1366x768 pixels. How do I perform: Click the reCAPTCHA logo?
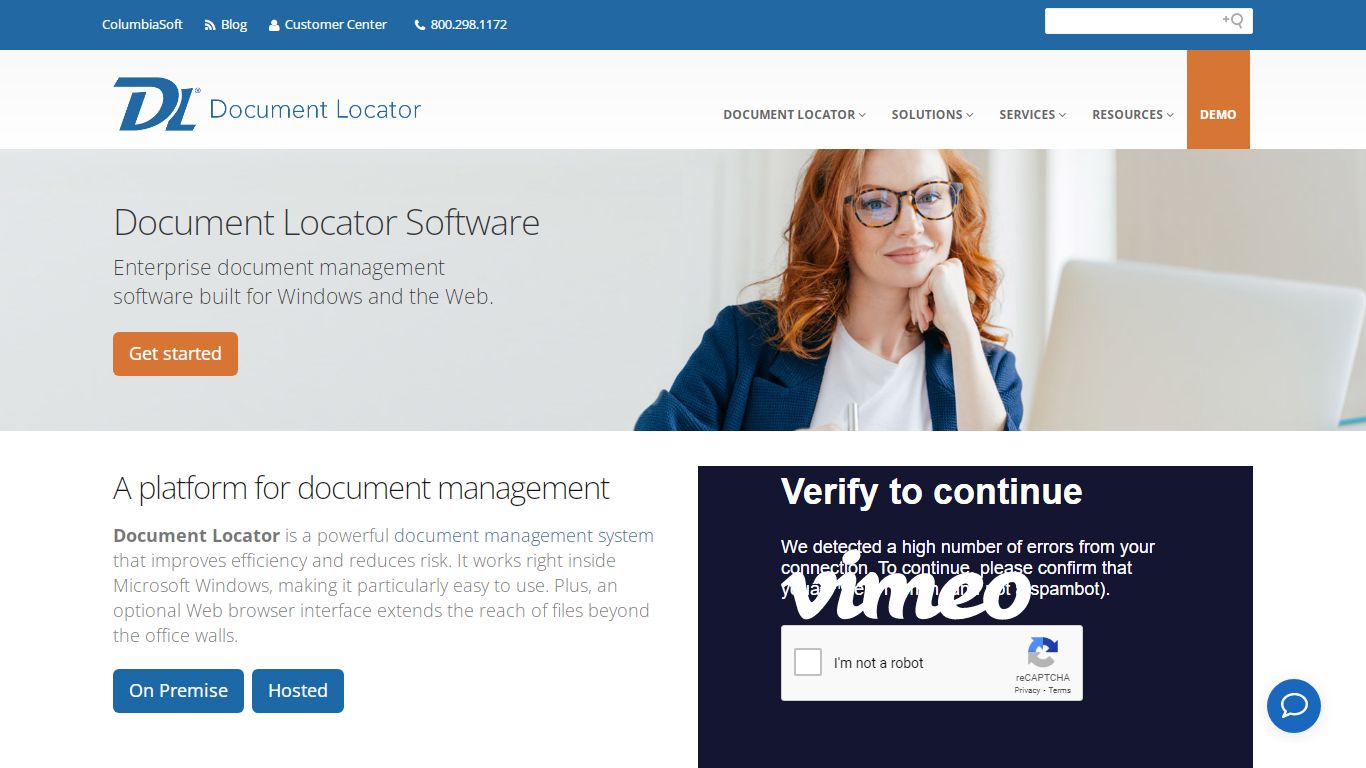tap(1043, 653)
